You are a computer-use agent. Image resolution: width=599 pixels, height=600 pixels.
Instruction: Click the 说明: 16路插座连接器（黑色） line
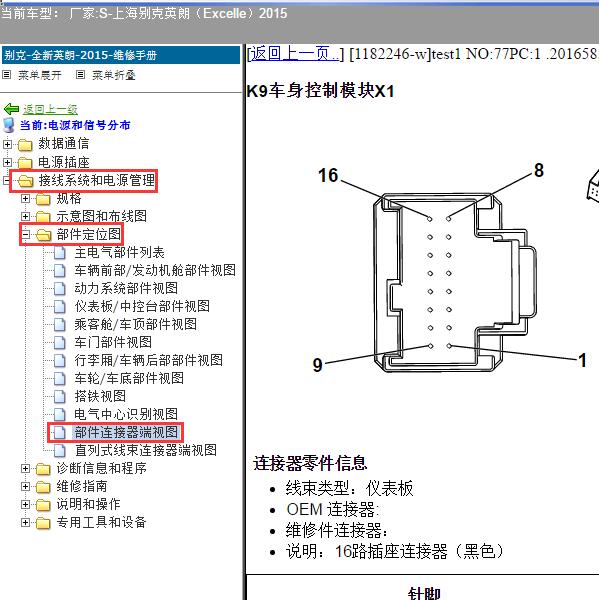click(x=395, y=552)
